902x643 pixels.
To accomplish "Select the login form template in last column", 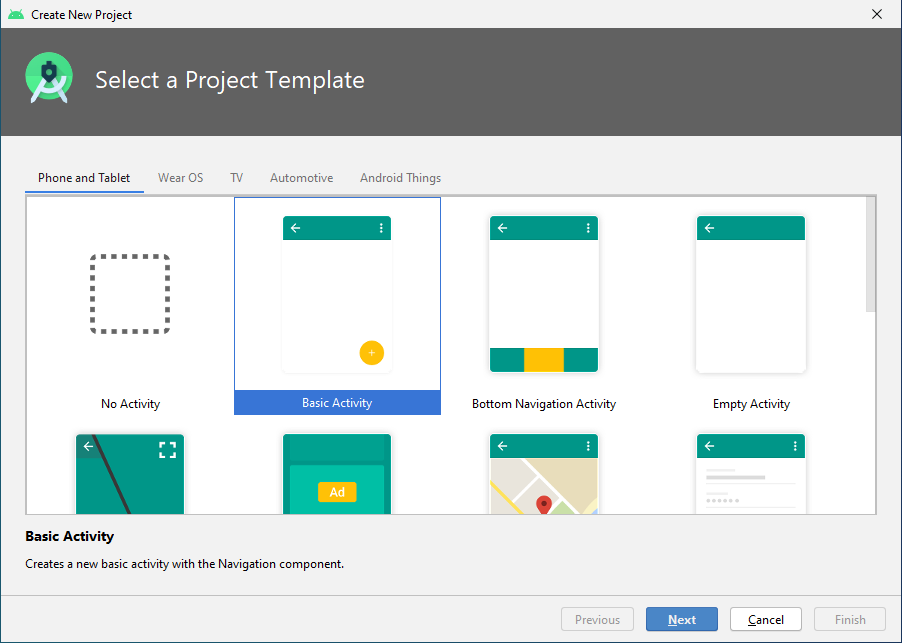I will (x=751, y=473).
